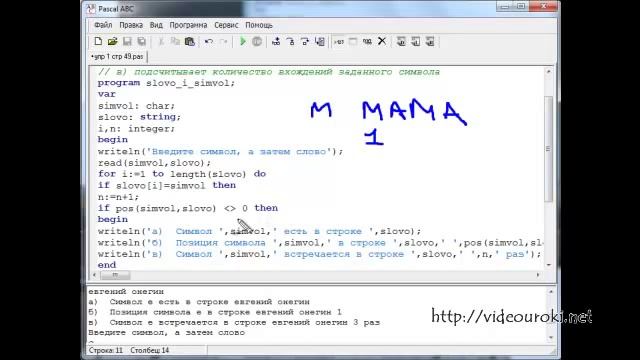The width and height of the screenshot is (640, 360).
Task: Stop the program with the gray round button
Action: tap(257, 41)
